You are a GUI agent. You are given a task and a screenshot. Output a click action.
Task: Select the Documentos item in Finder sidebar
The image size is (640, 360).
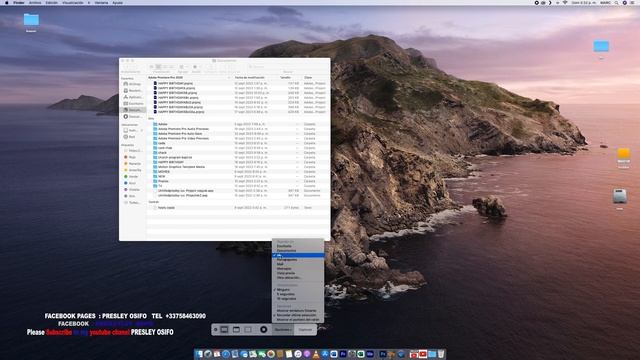(x=133, y=110)
